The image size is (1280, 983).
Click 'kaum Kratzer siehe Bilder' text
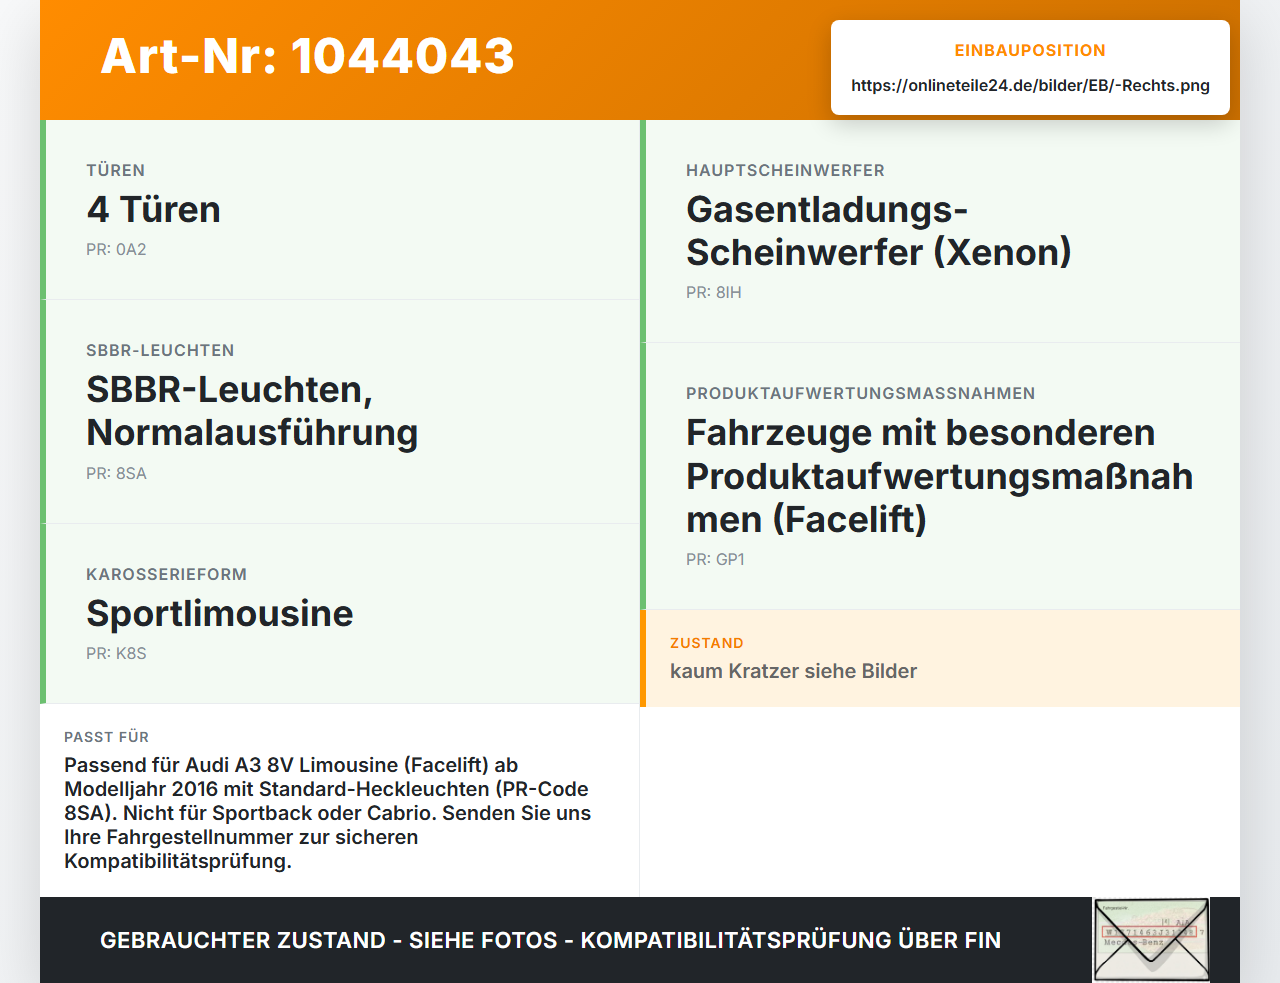793,671
